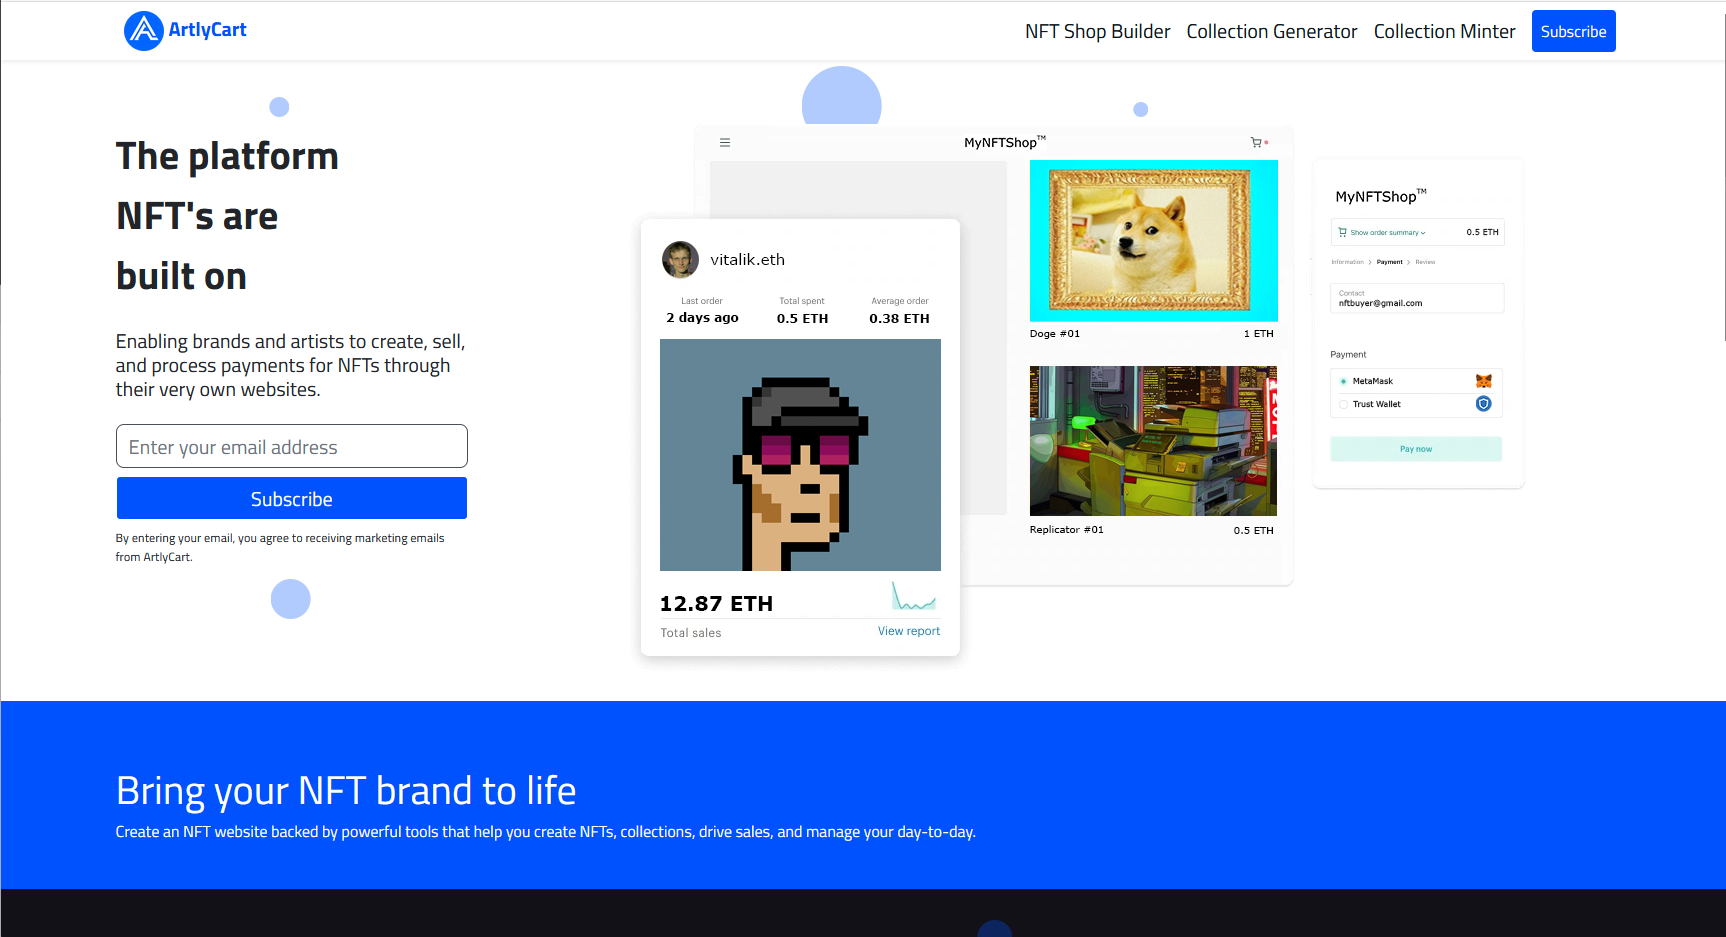Image resolution: width=1726 pixels, height=937 pixels.
Task: Click the email address input field
Action: pos(291,446)
